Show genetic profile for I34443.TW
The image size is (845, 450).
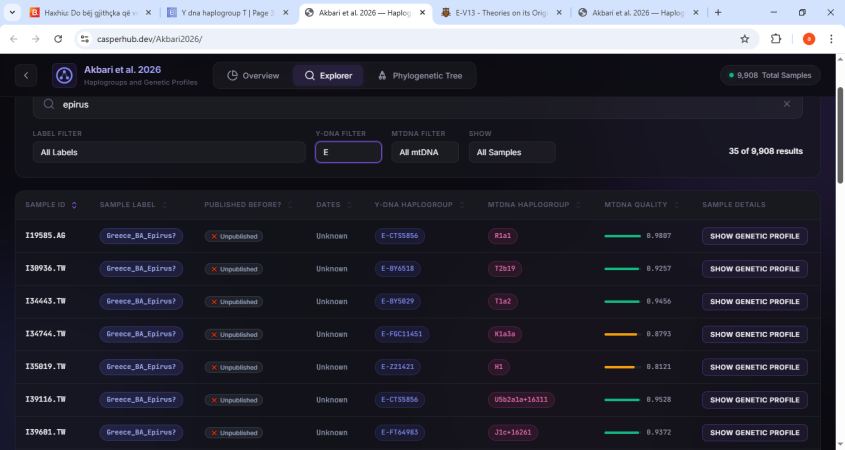click(754, 302)
